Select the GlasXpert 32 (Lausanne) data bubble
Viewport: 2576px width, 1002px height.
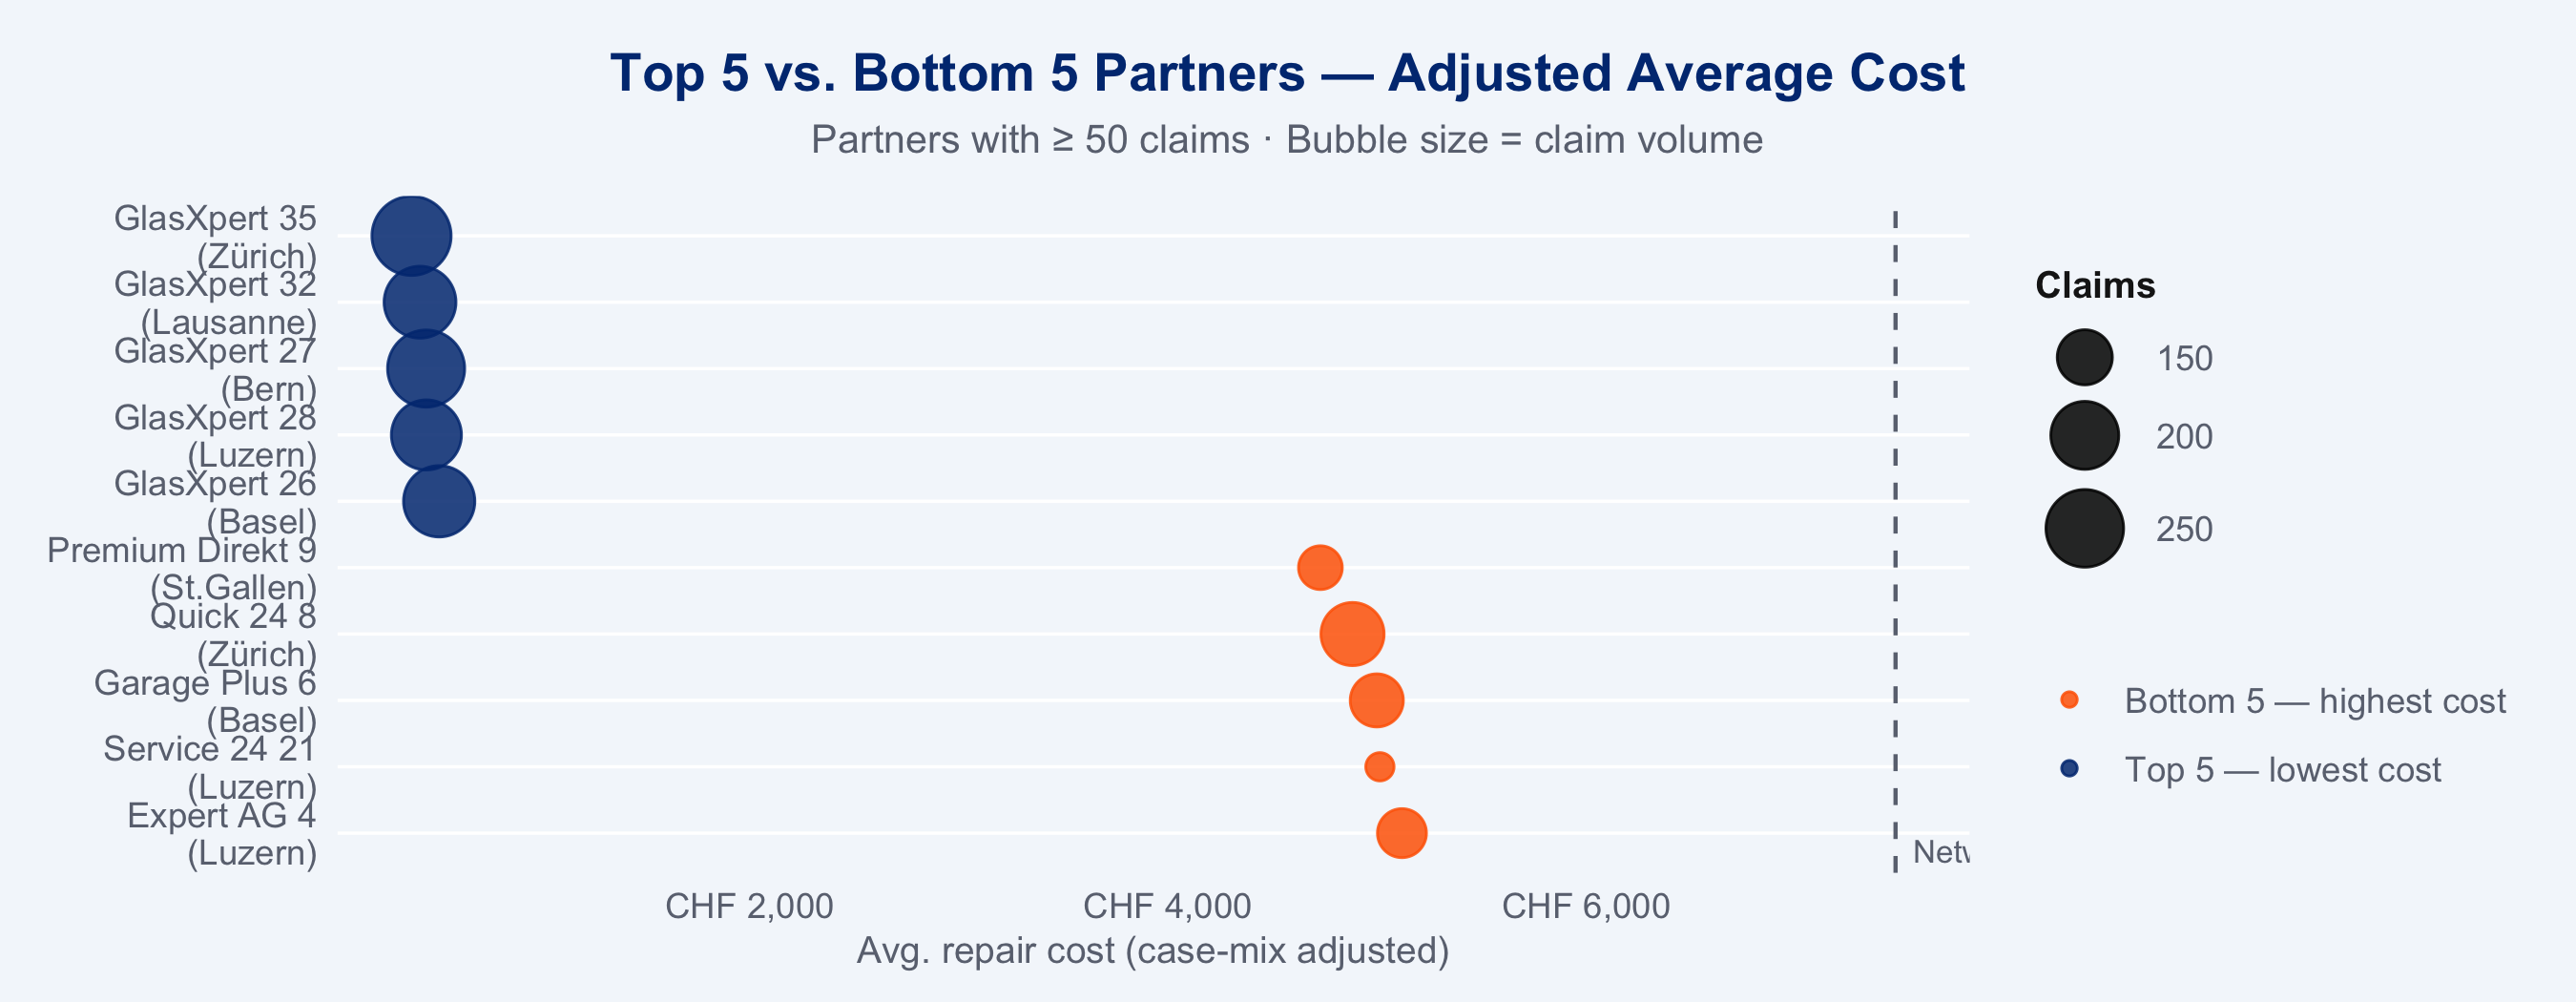point(420,302)
